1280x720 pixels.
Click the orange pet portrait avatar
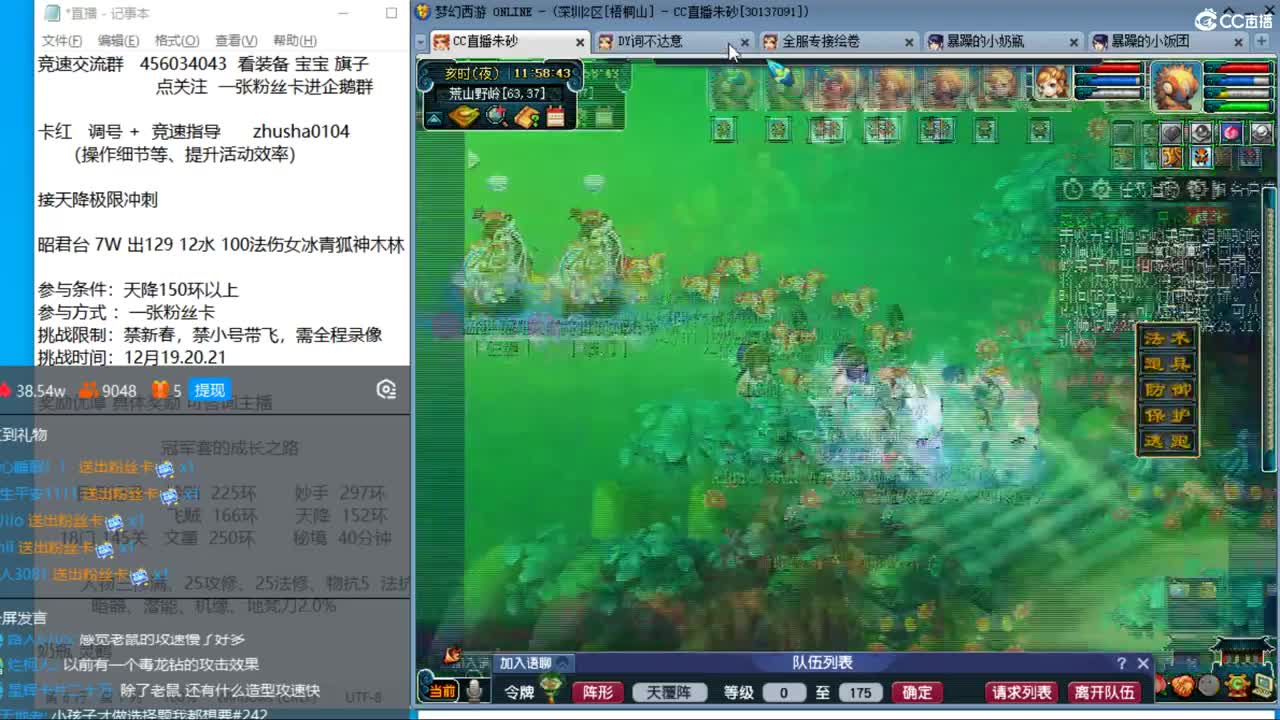(x=1176, y=86)
